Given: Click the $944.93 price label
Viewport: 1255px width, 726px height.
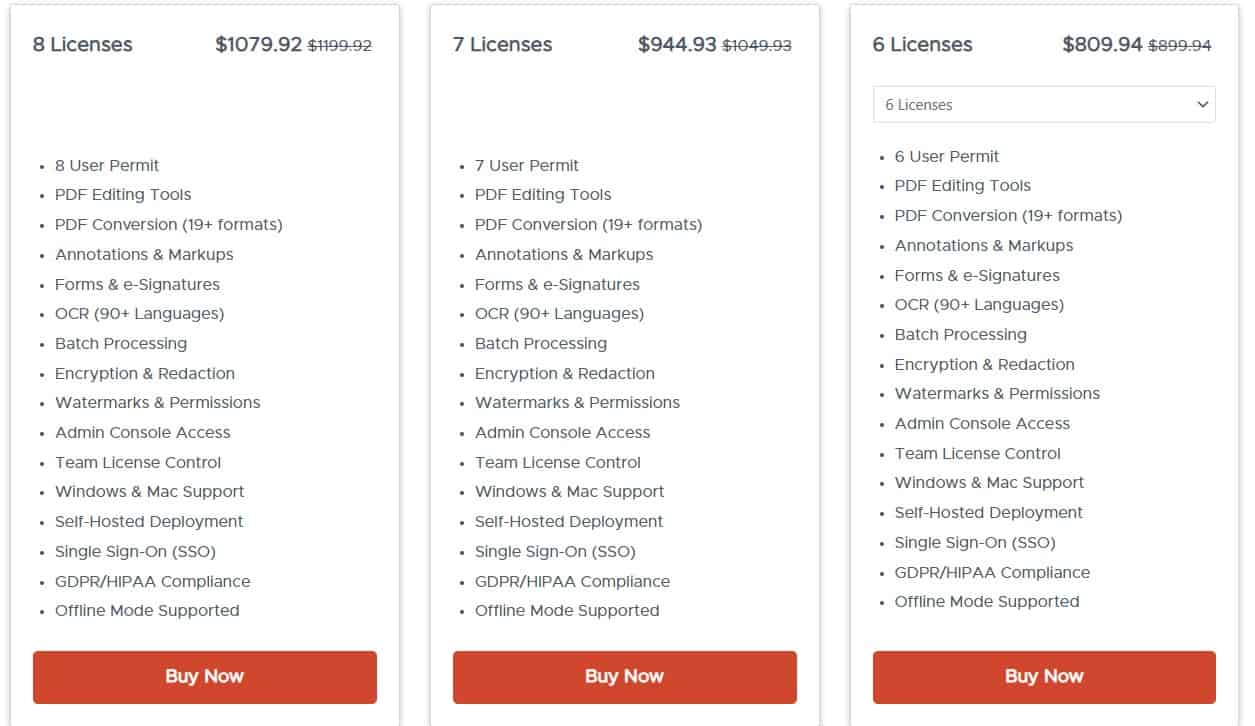Looking at the screenshot, I should pos(677,44).
